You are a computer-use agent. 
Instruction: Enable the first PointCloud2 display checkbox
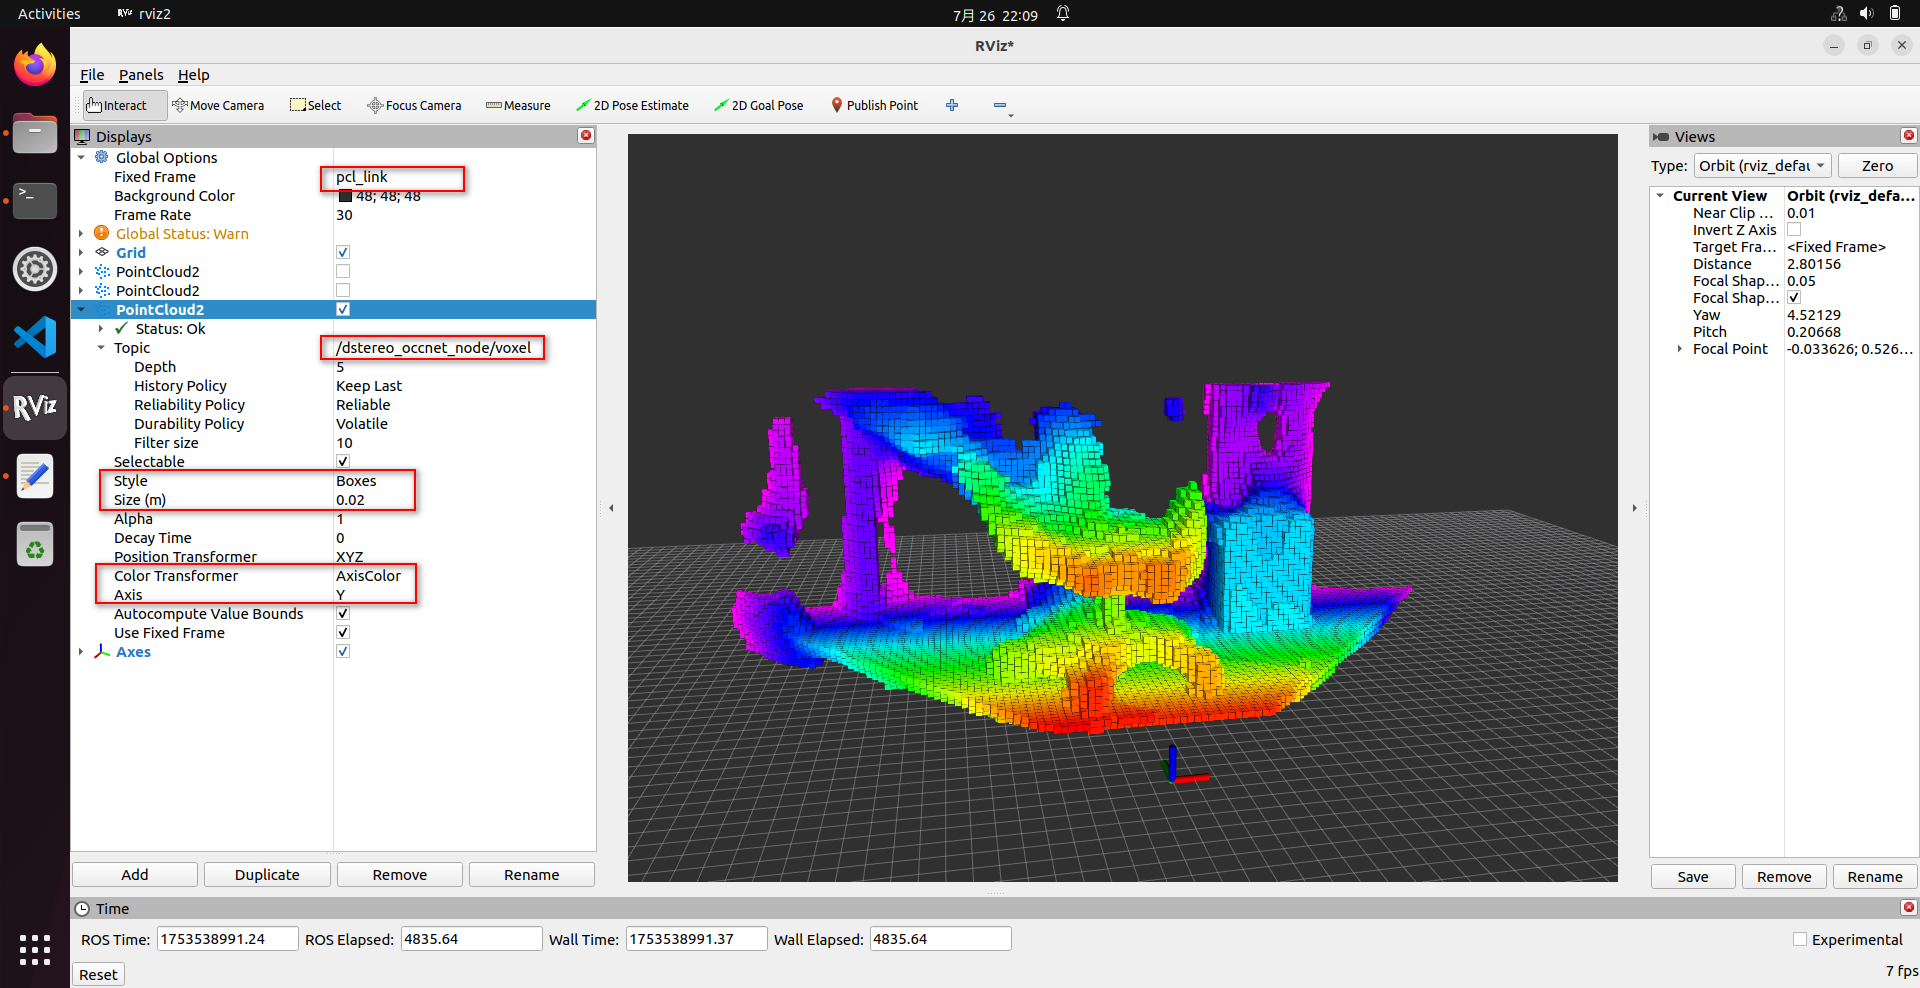click(x=343, y=271)
